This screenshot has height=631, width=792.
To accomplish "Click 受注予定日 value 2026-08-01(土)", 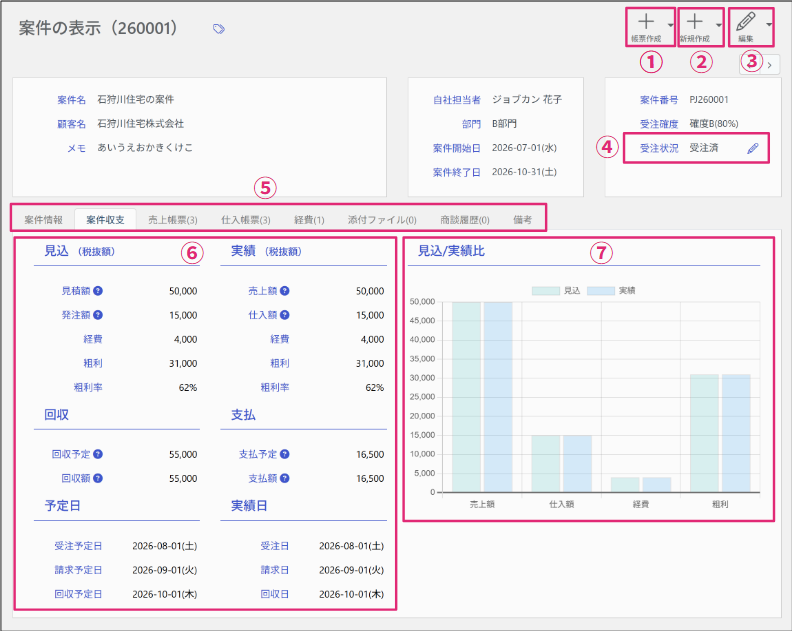I will 165,546.
